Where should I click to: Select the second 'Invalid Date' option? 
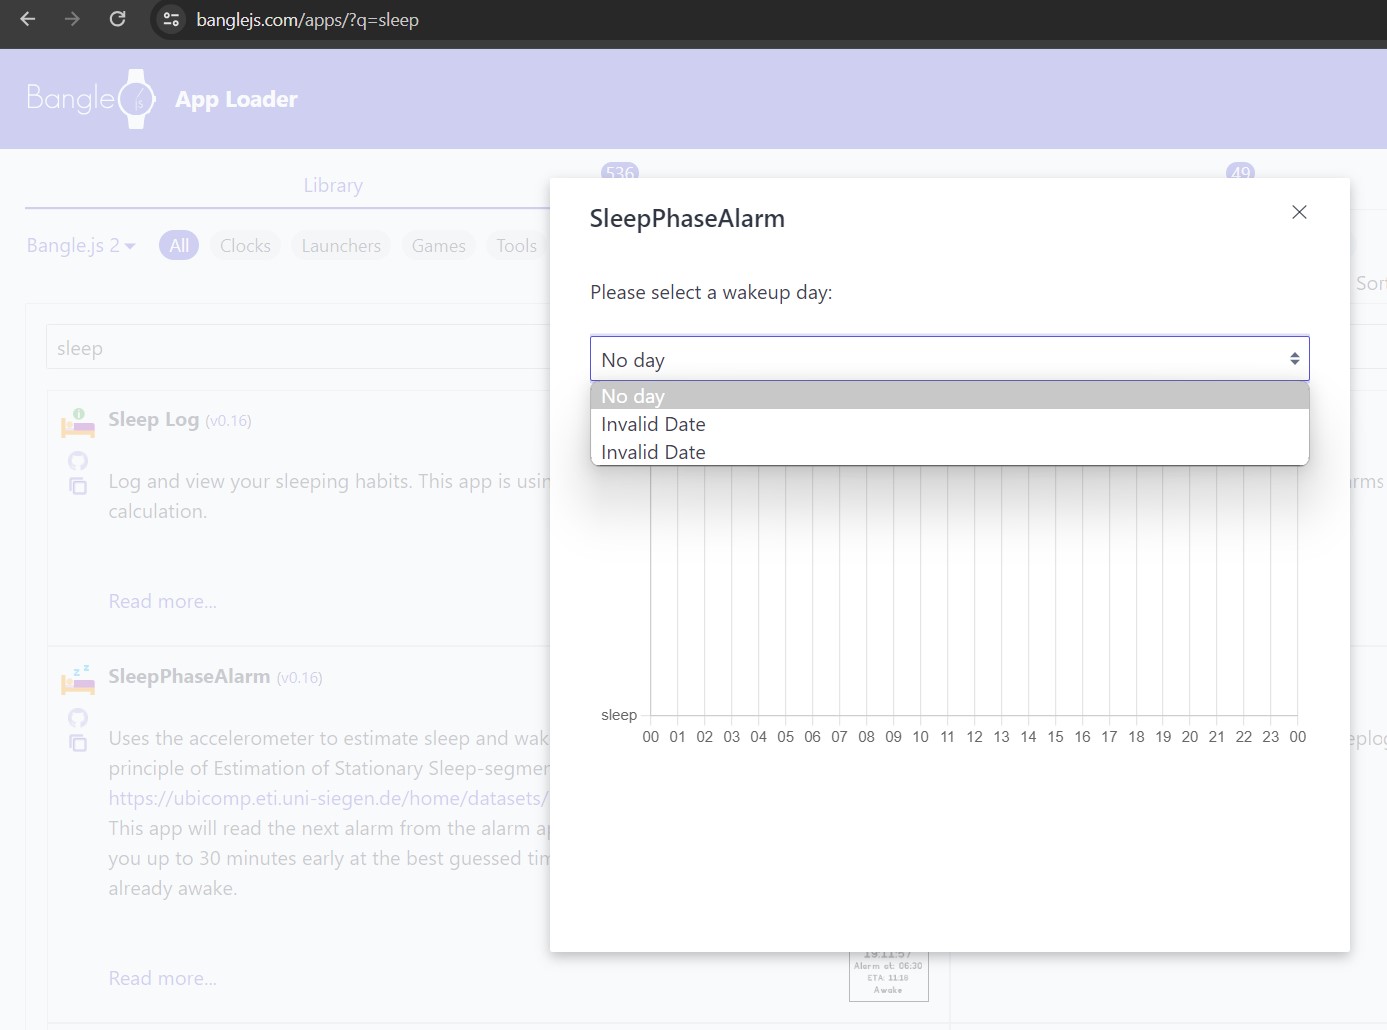click(949, 452)
